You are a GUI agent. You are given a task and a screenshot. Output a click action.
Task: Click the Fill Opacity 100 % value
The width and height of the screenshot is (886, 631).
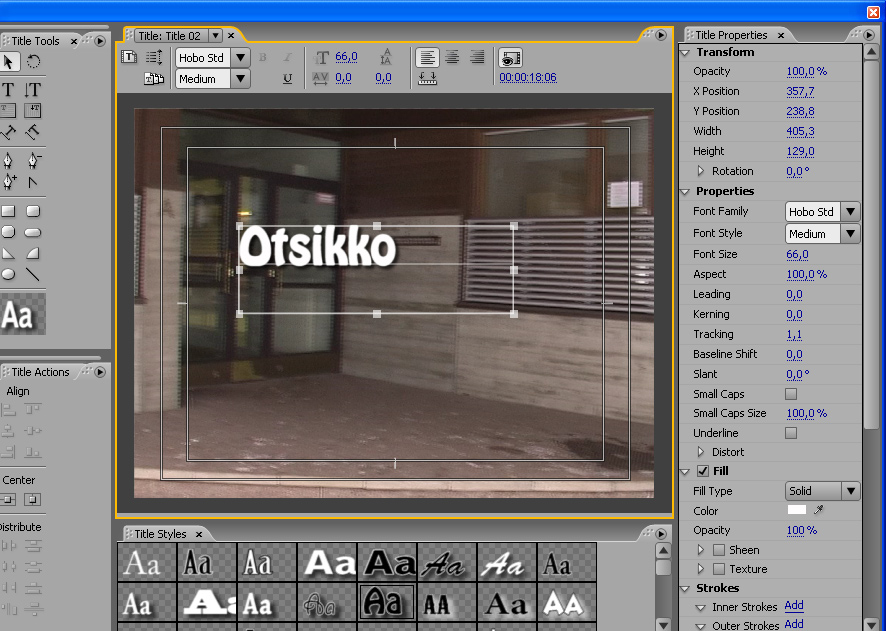point(801,530)
